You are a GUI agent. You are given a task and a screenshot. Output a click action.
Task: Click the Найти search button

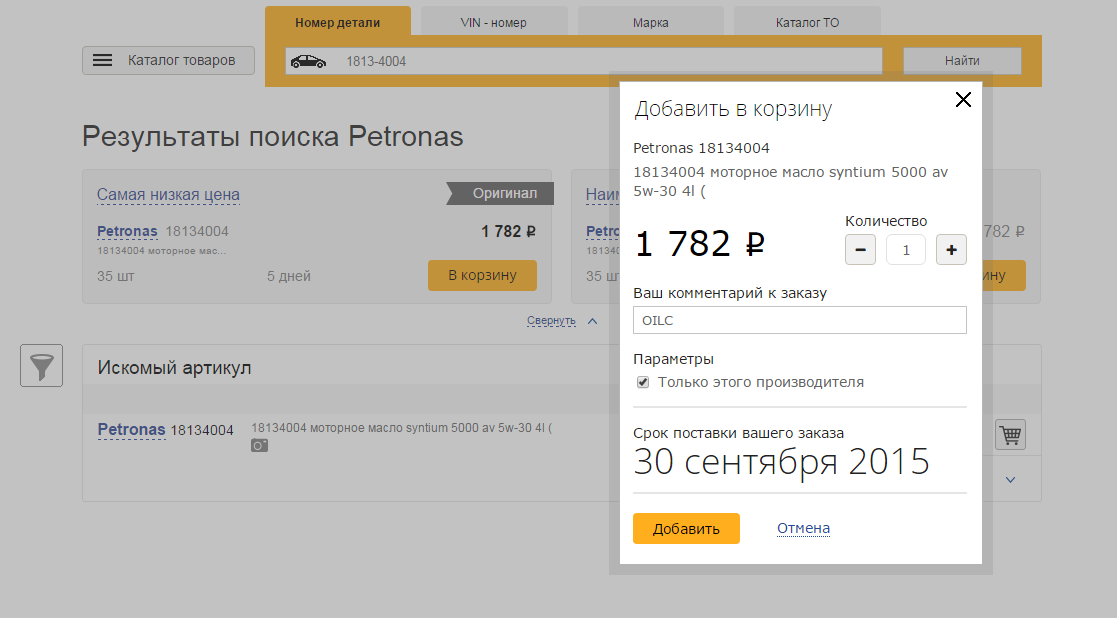pos(962,61)
